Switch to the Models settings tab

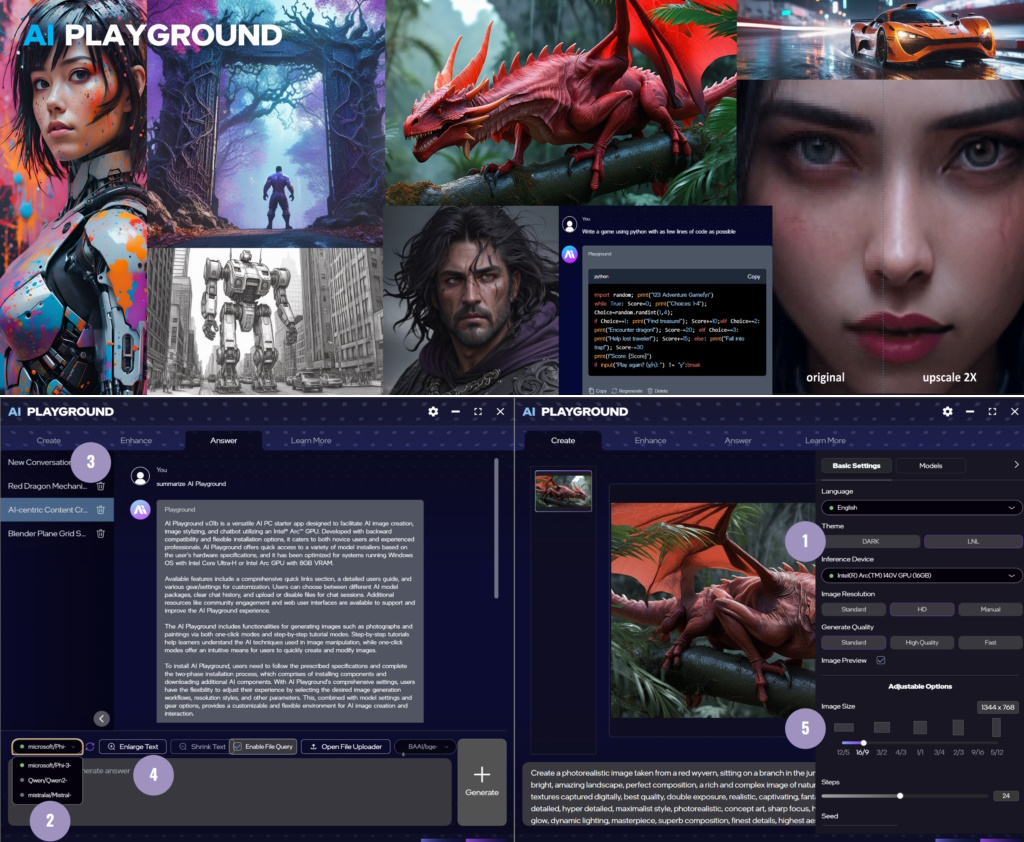tap(930, 465)
